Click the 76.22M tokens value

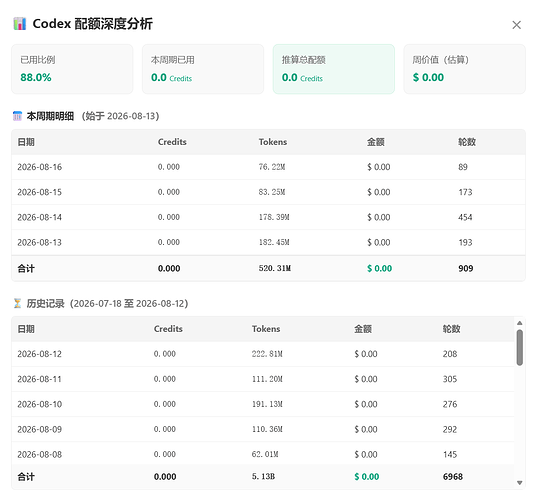pos(272,167)
